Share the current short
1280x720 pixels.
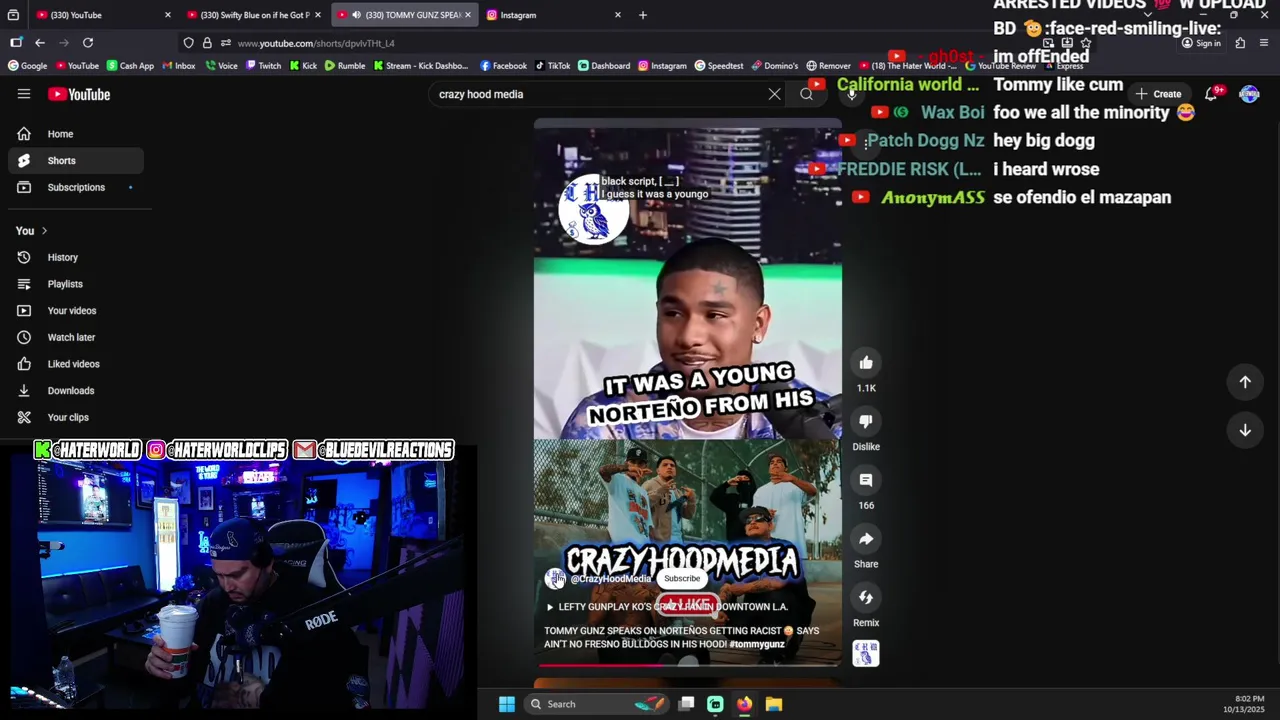pos(866,539)
